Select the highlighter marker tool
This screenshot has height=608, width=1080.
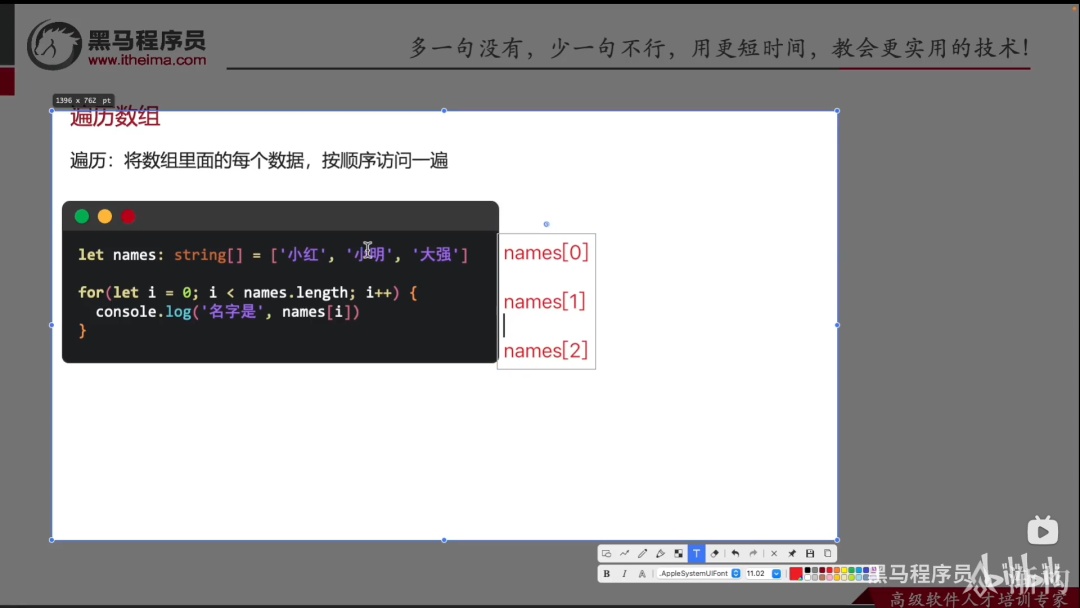660,554
